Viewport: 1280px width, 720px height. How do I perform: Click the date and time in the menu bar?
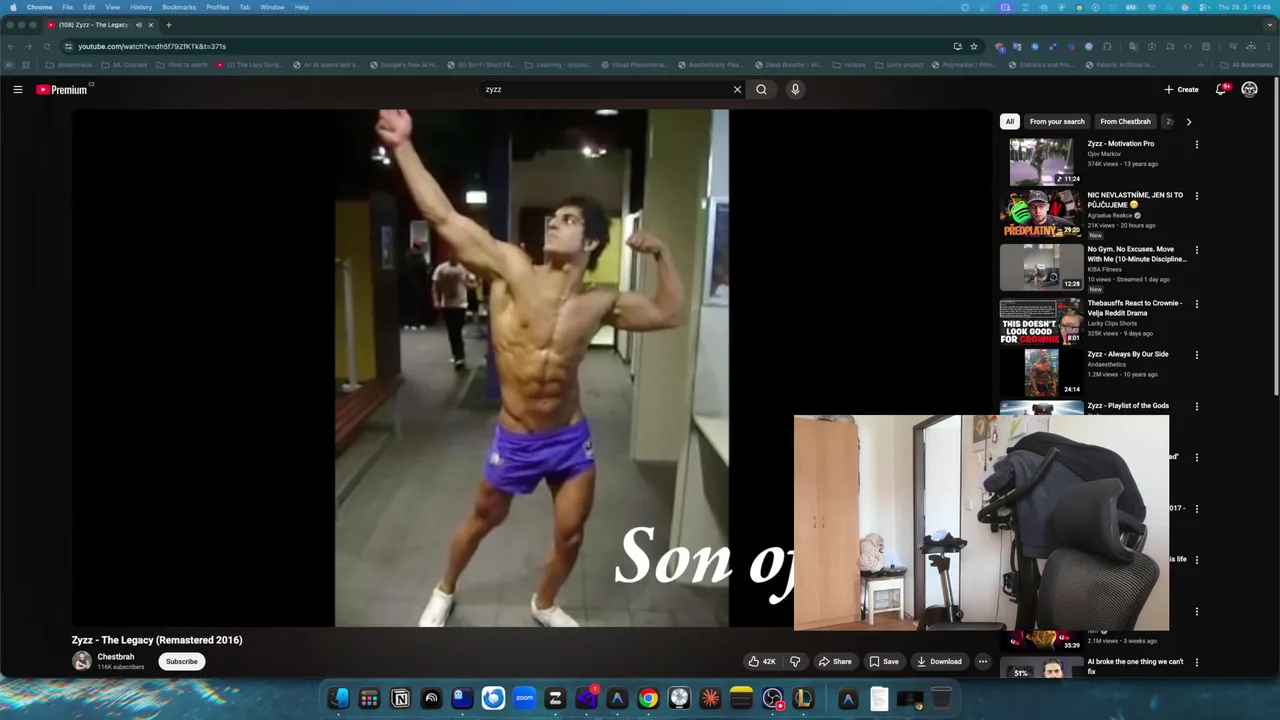pyautogui.click(x=1245, y=7)
